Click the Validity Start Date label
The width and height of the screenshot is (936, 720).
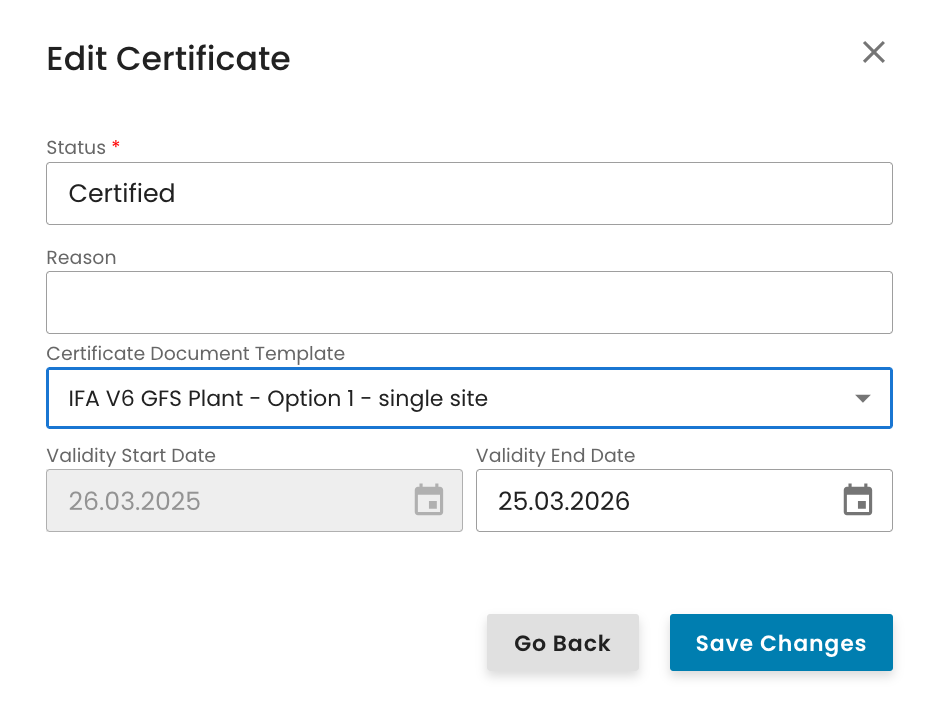131,455
